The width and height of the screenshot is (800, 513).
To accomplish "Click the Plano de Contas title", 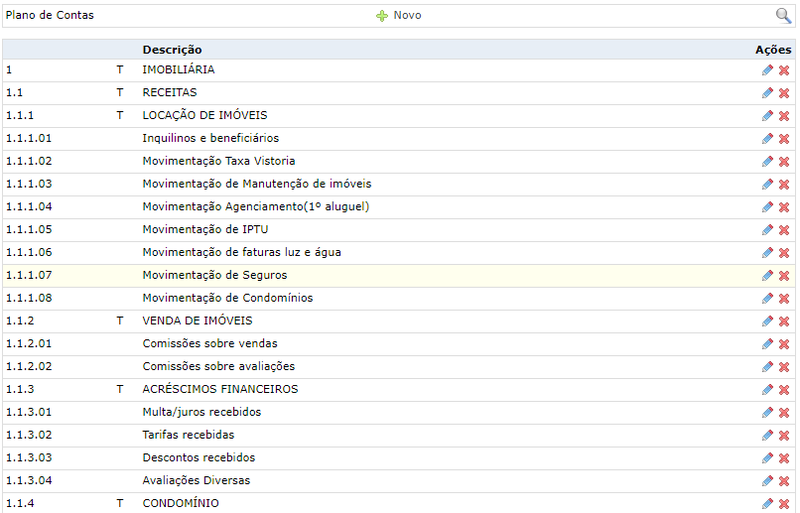I will (49, 15).
